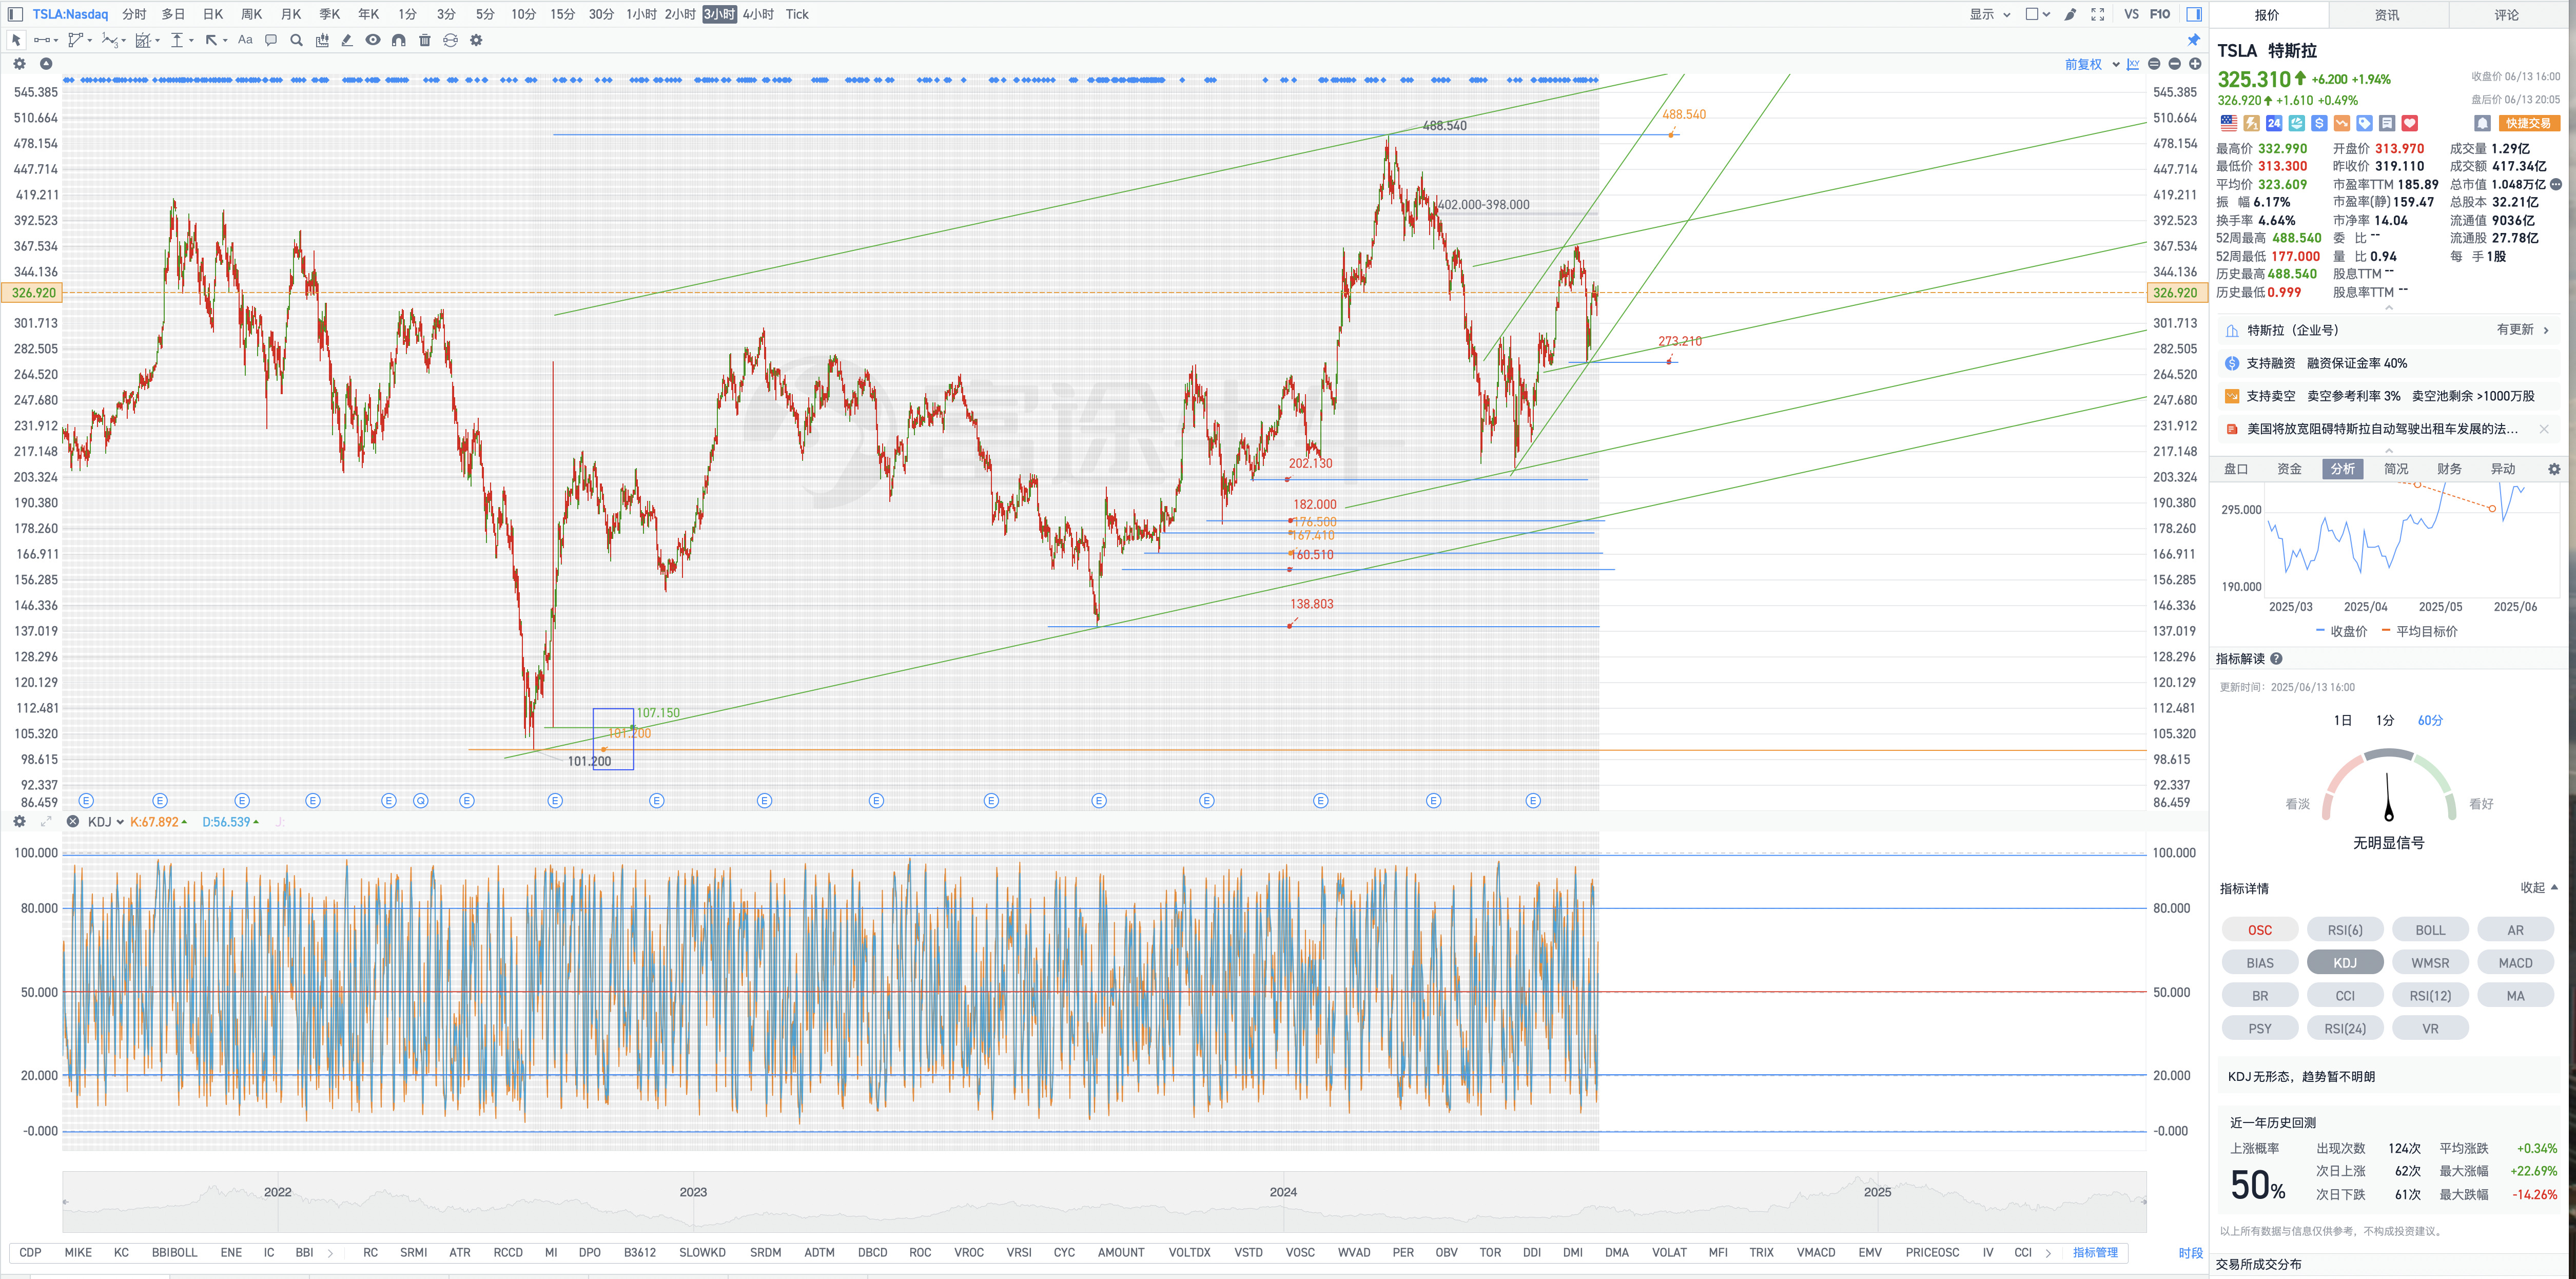Open settings gear in analysis tab row
The width and height of the screenshot is (2576, 1279).
pyautogui.click(x=2554, y=469)
